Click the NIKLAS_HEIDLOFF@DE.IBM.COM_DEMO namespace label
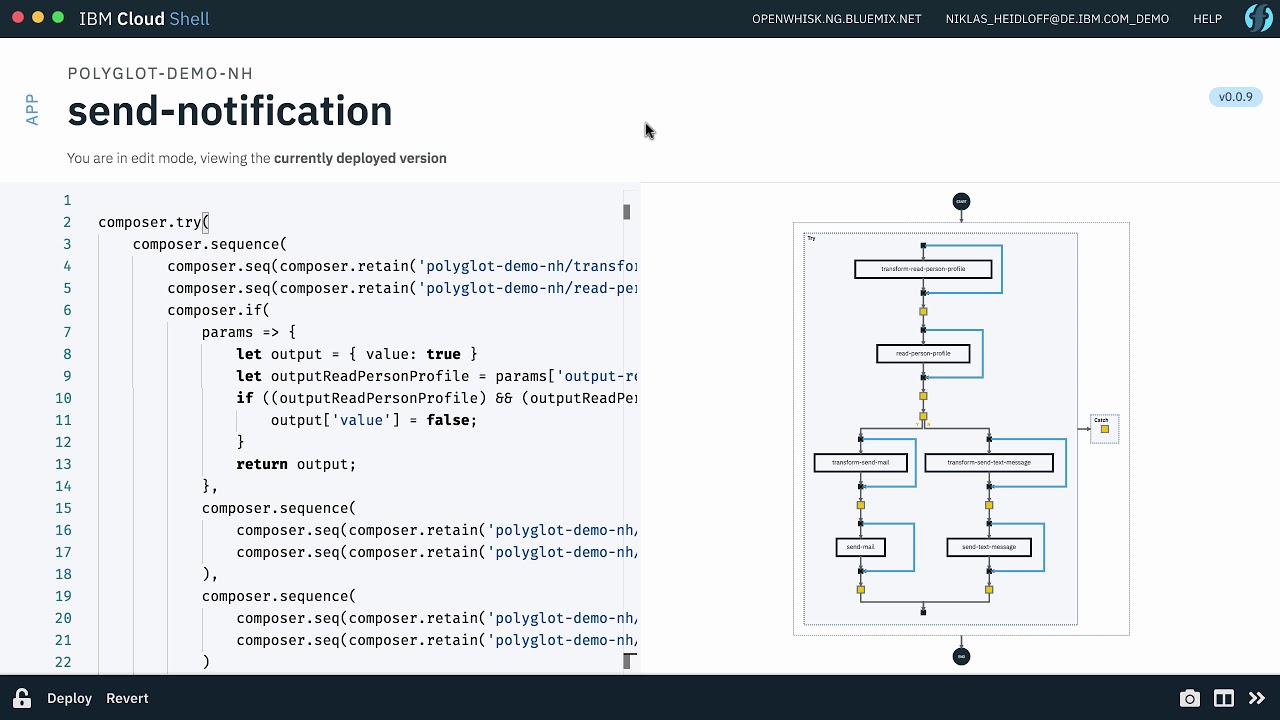Screen dimensions: 1280x720 pos(1057,19)
